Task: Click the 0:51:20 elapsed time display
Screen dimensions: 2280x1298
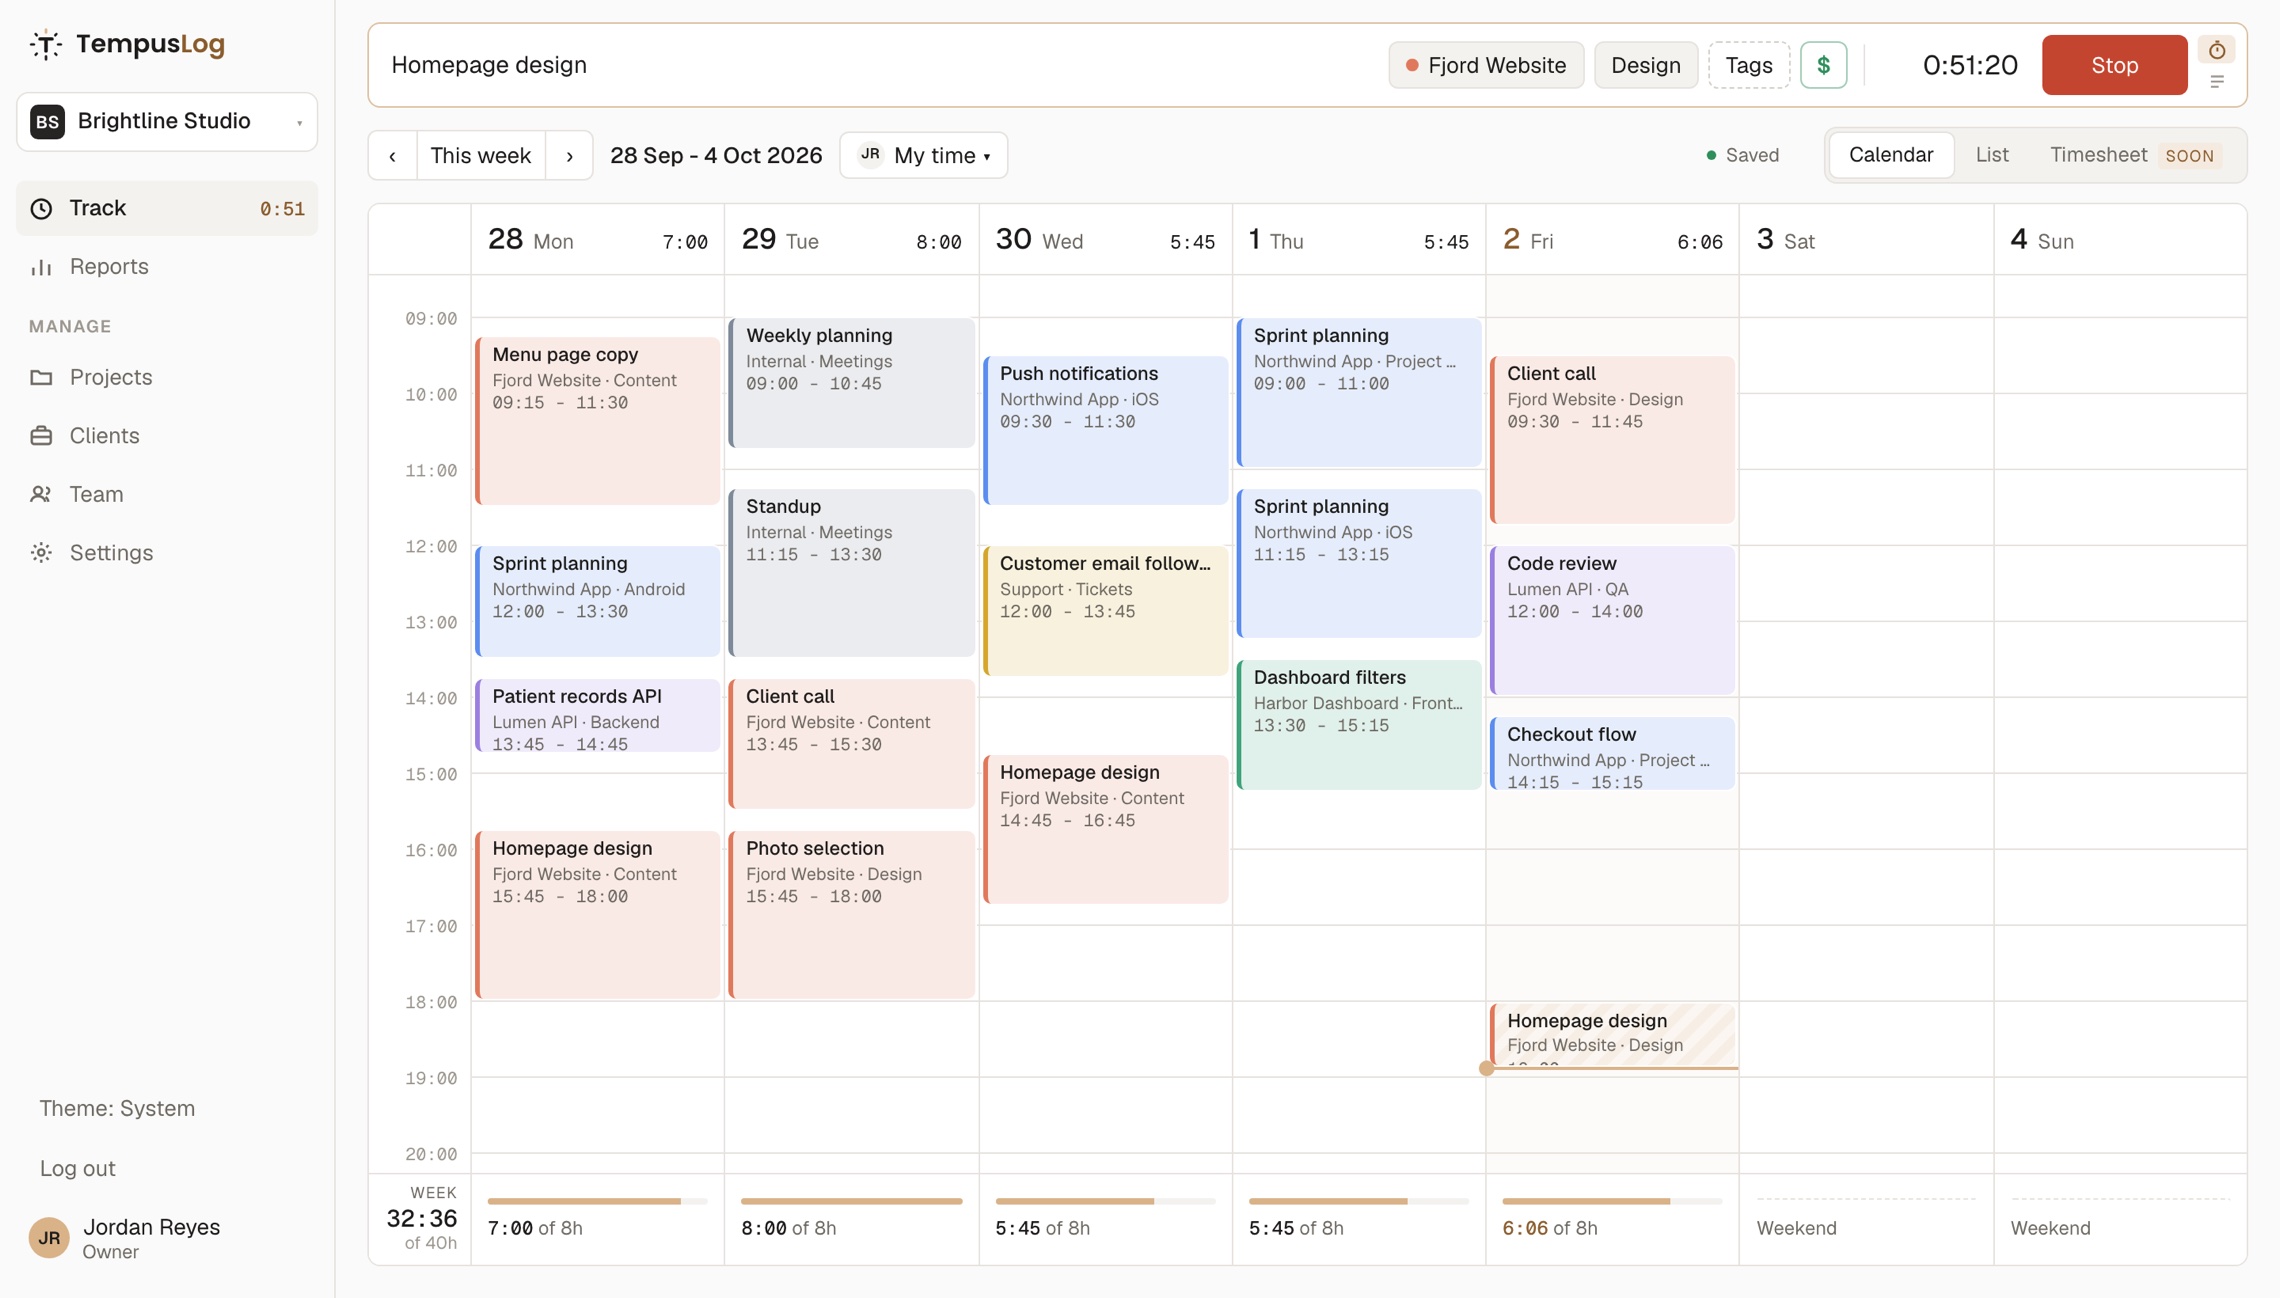Action: click(x=1970, y=65)
